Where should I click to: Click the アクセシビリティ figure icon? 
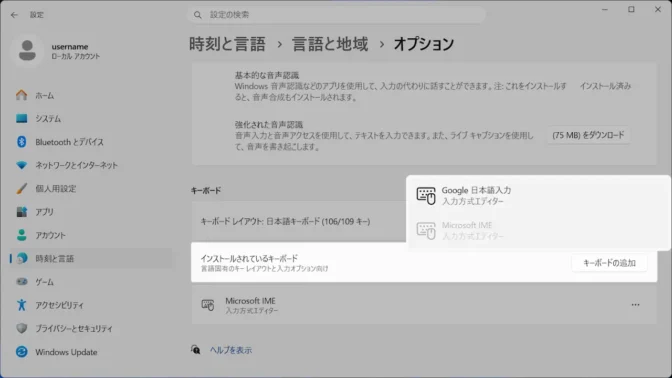(21, 305)
